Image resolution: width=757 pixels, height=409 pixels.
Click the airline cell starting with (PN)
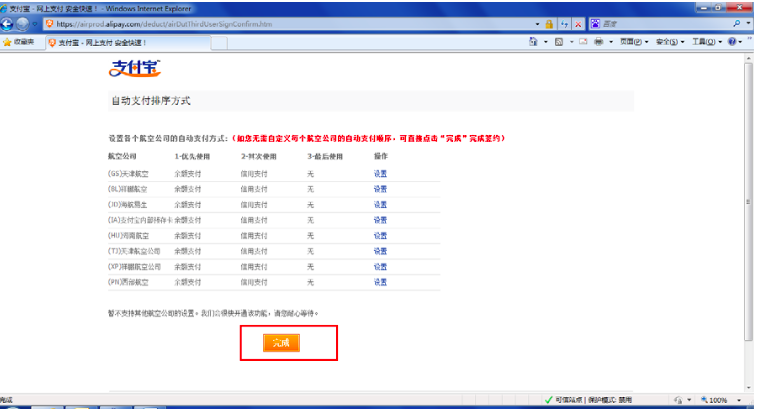128,282
